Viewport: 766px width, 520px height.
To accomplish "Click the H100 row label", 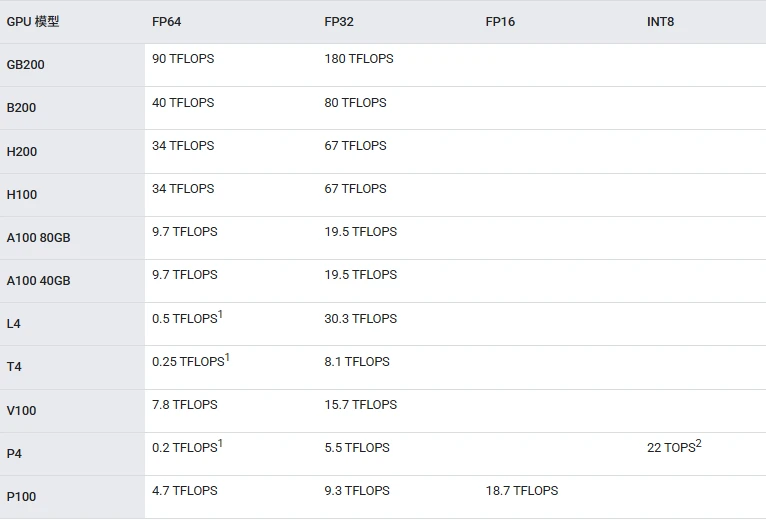I will click(22, 195).
